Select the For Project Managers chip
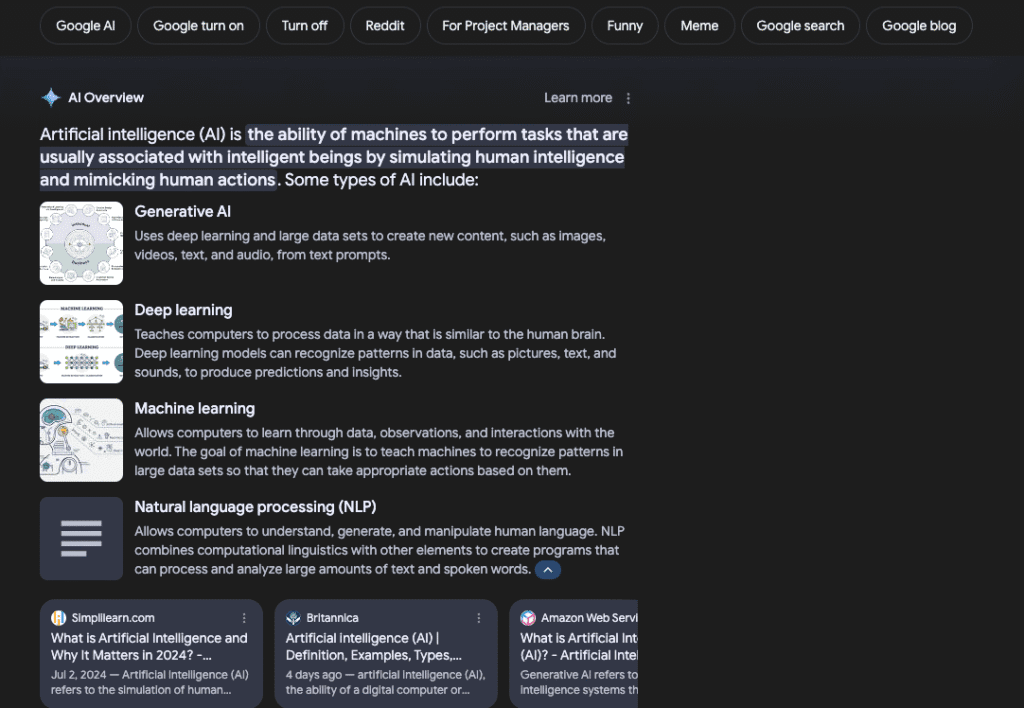This screenshot has height=708, width=1024. click(x=505, y=26)
